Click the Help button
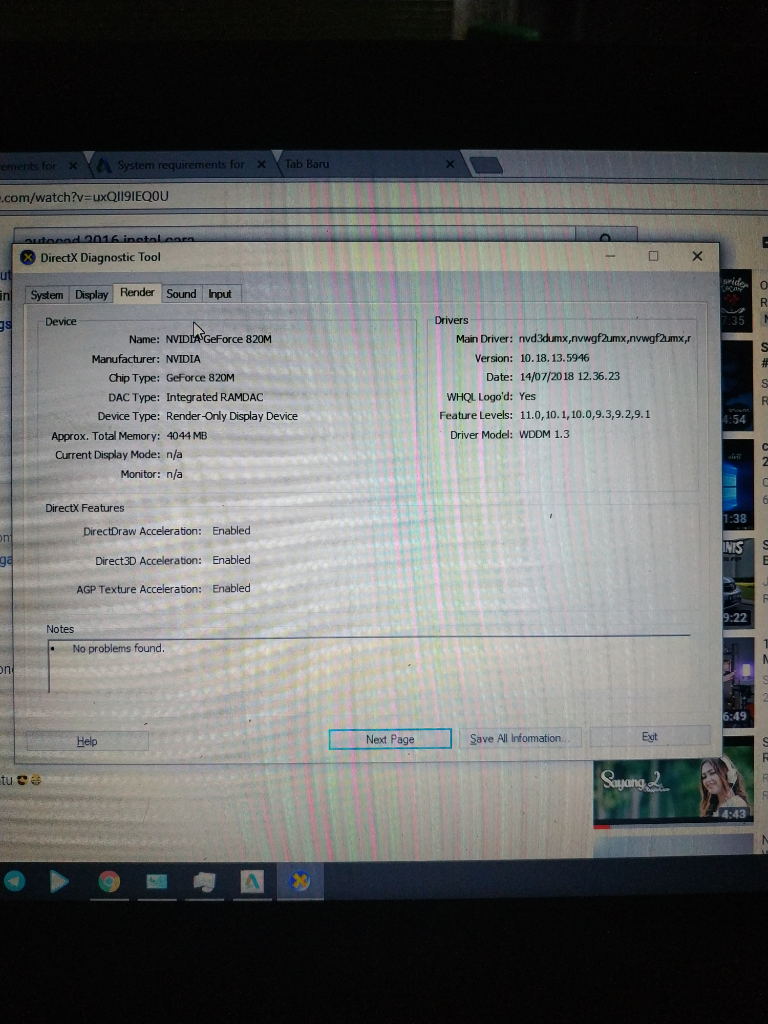Viewport: 768px width, 1024px height. click(x=87, y=741)
